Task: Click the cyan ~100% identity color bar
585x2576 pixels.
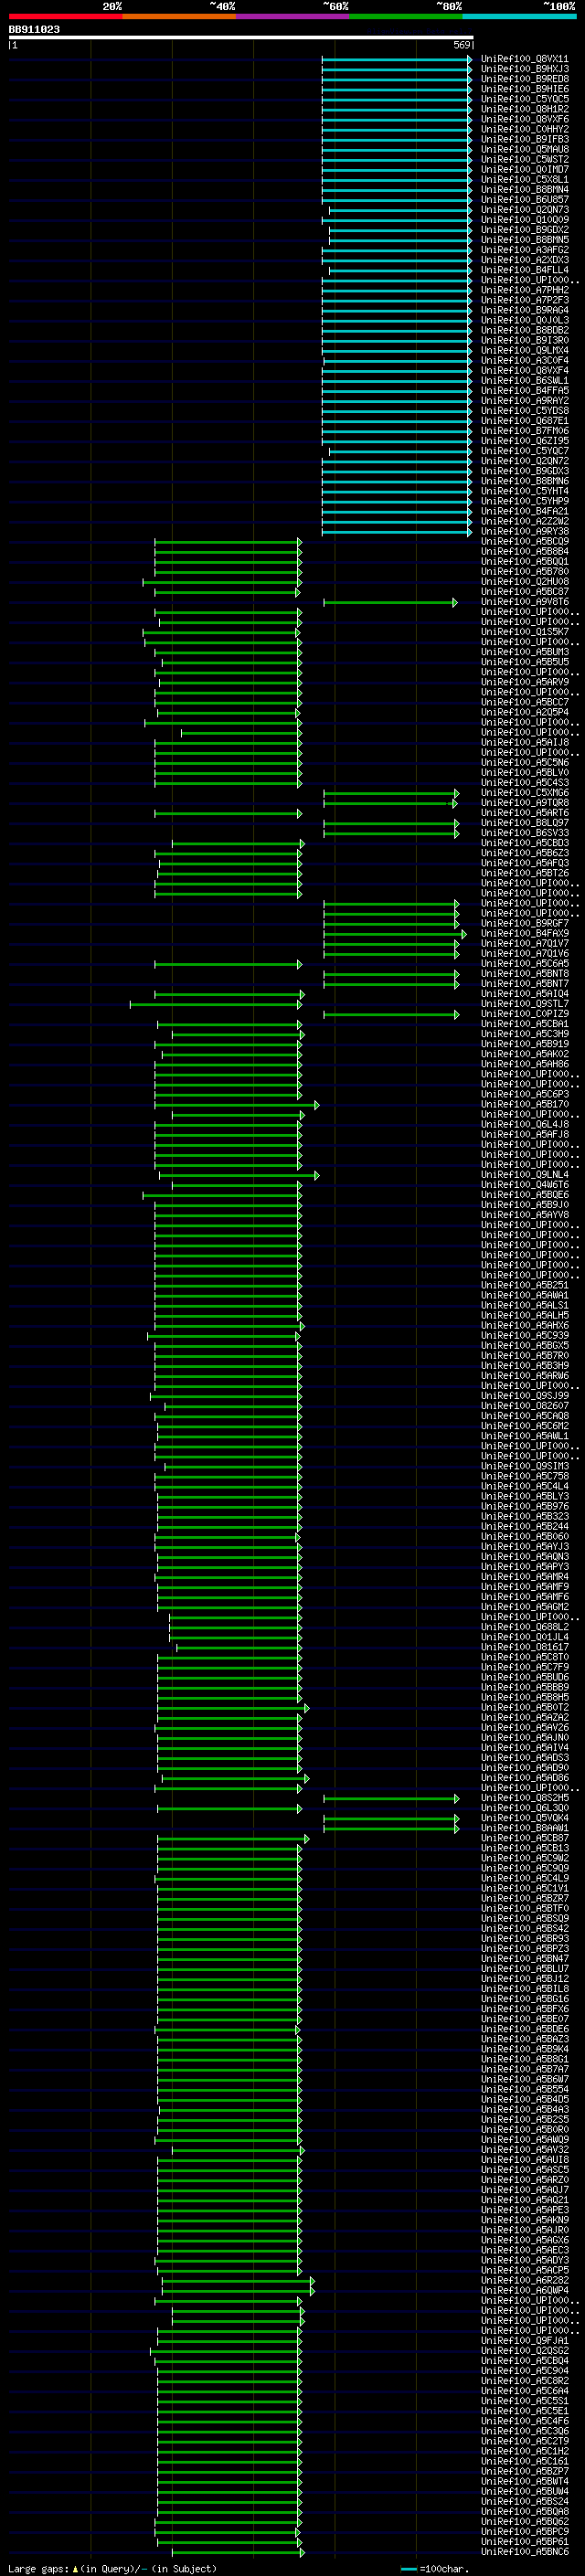Action: (x=519, y=16)
